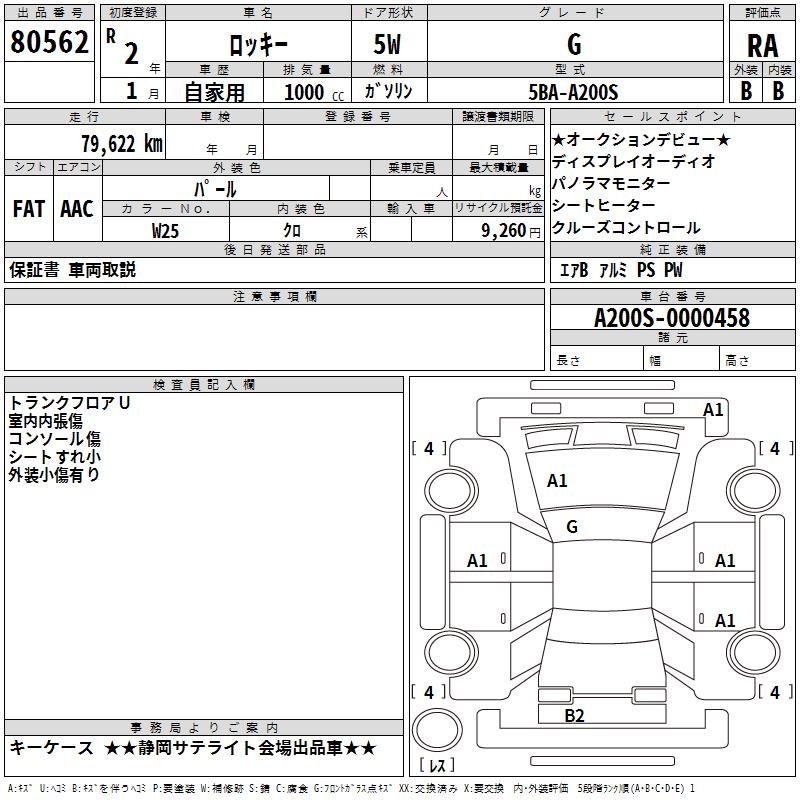
Task: Click the A1 scratch marker on the hood
Action: click(557, 481)
